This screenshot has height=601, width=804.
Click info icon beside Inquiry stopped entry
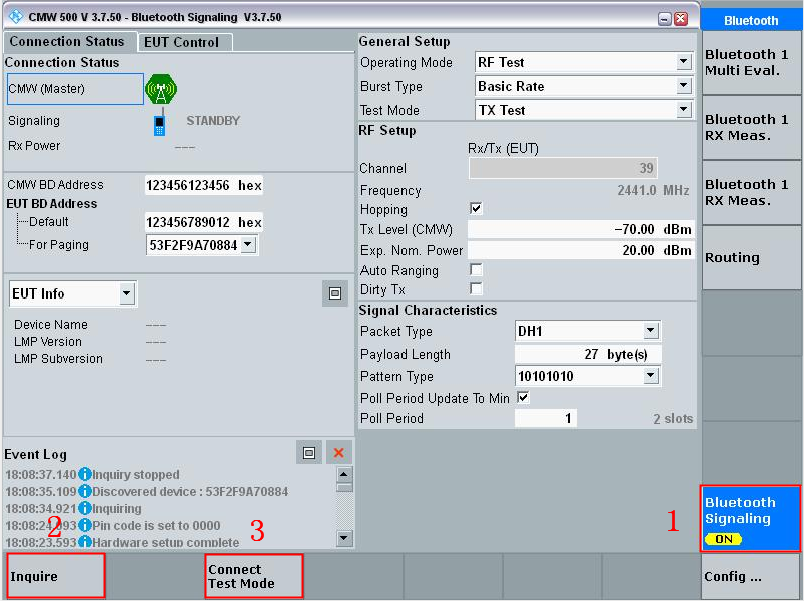[85, 474]
